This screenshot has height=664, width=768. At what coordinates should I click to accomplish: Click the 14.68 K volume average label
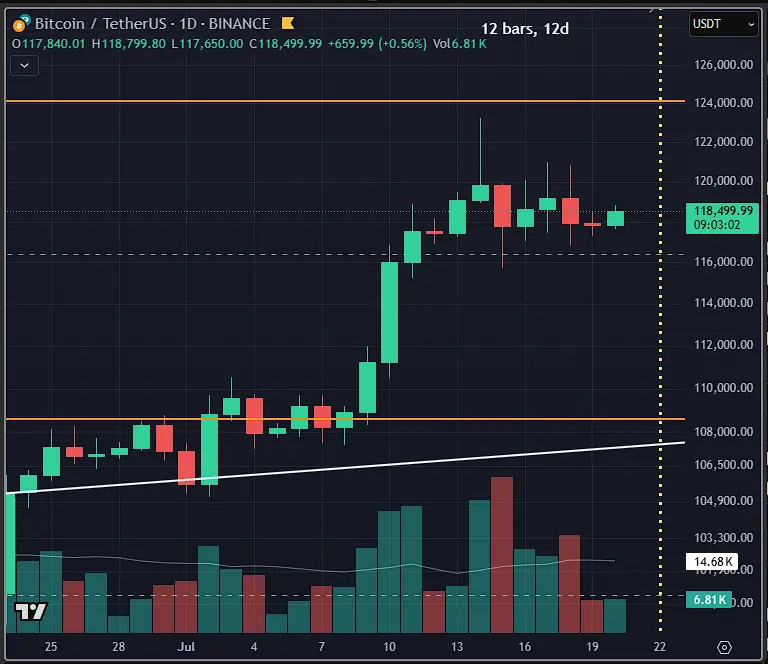tap(712, 561)
